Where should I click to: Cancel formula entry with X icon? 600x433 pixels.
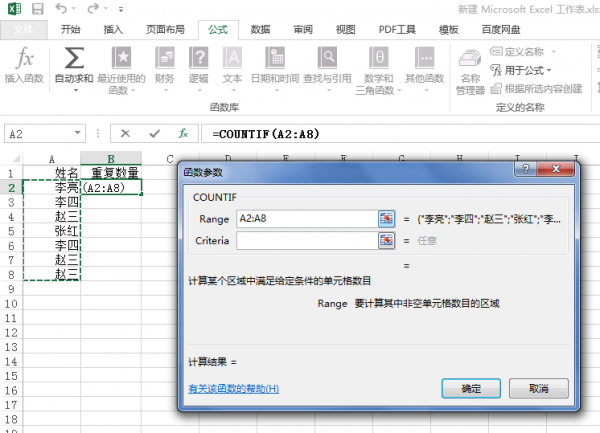(x=125, y=133)
